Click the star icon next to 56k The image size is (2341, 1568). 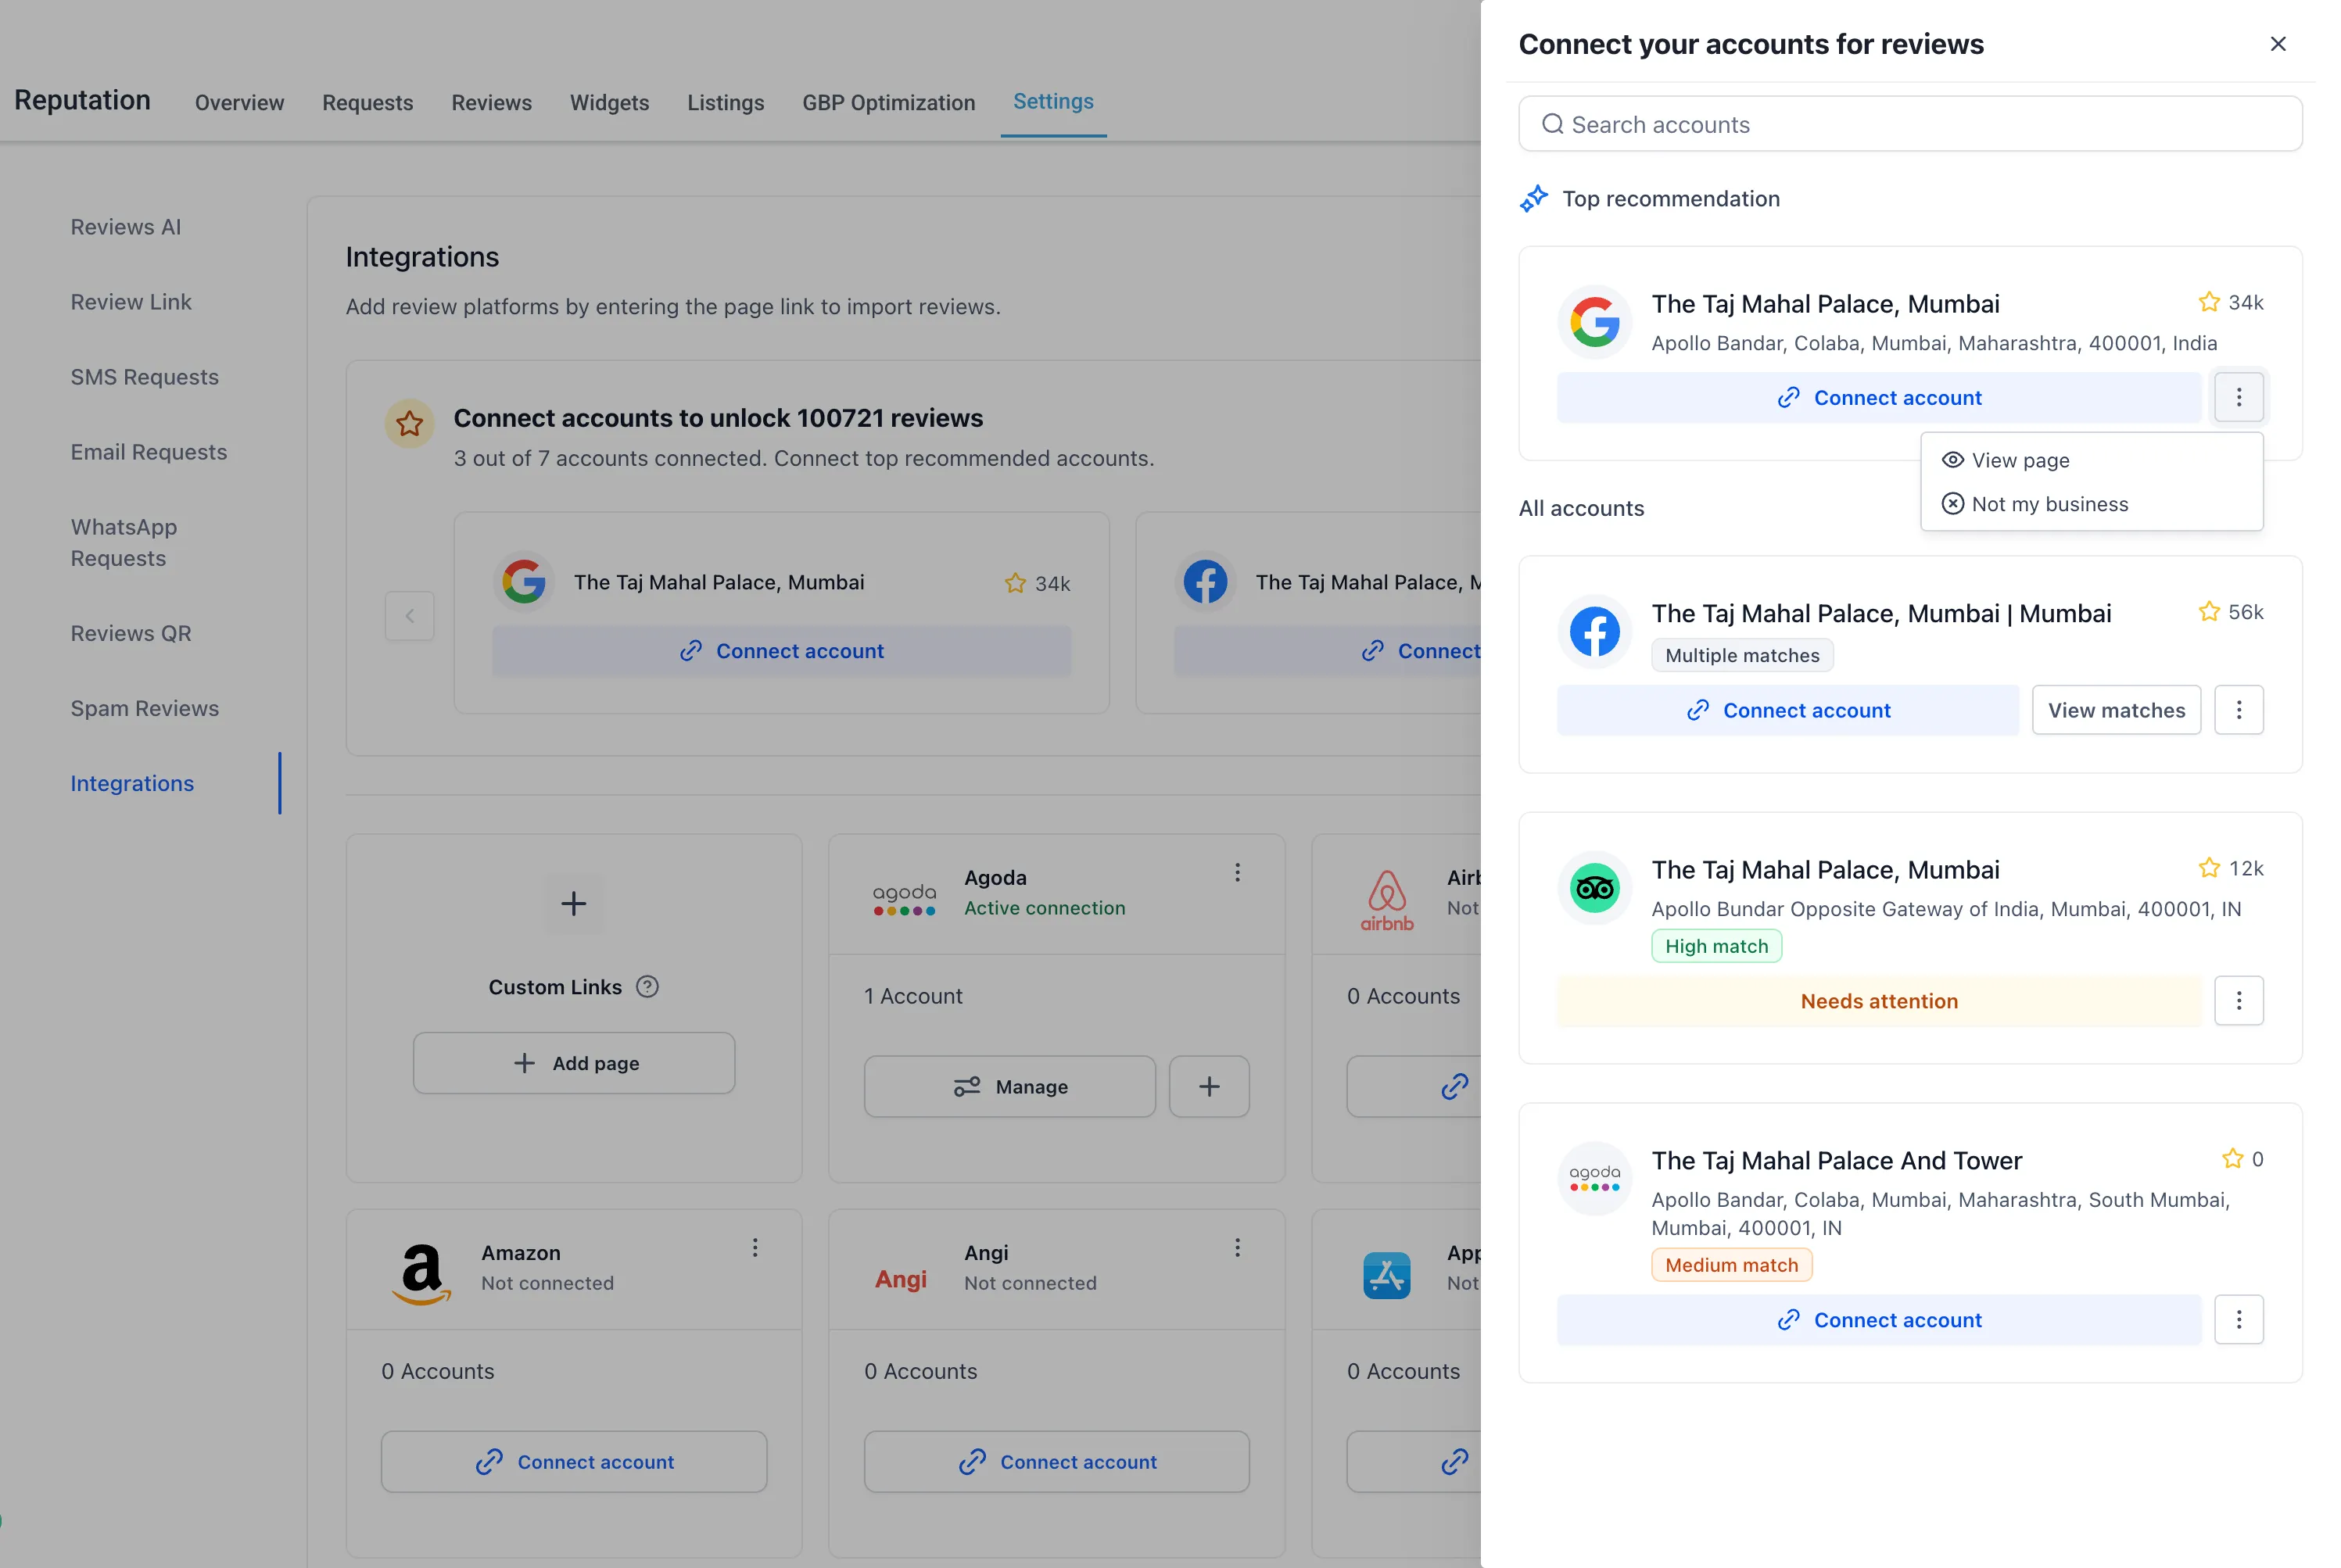[2208, 611]
